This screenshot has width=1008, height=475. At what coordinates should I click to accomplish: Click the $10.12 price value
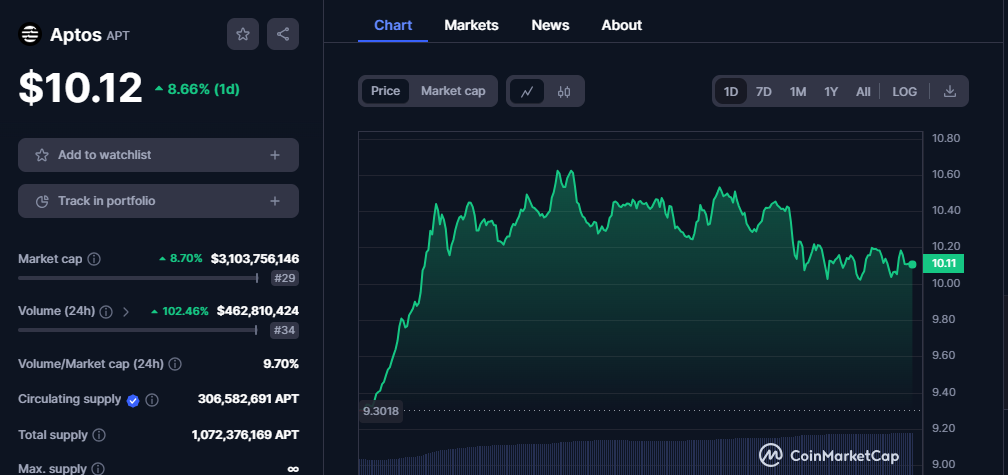80,88
